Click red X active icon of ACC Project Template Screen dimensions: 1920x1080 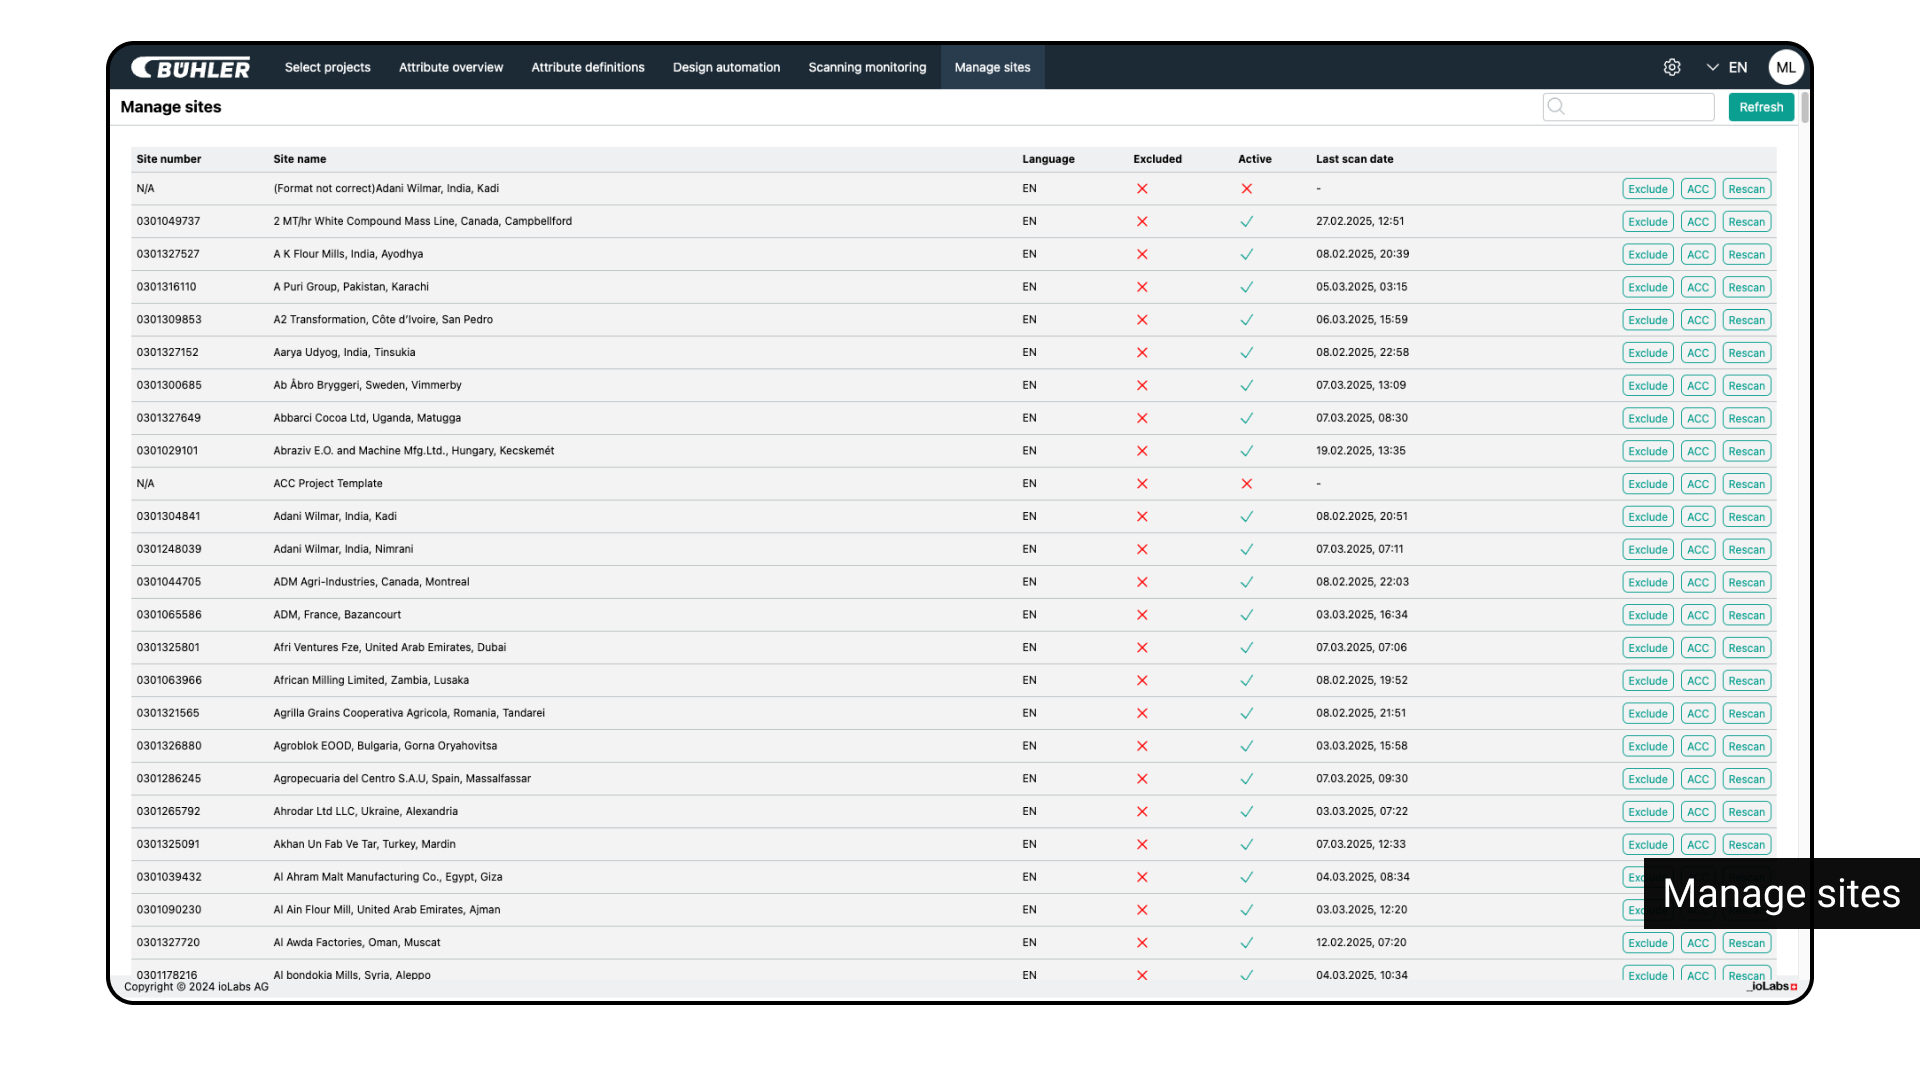1246,484
